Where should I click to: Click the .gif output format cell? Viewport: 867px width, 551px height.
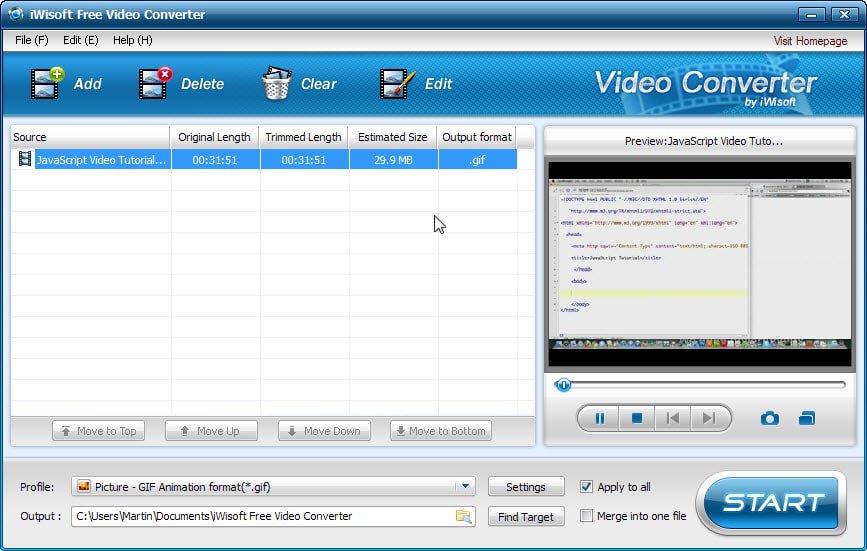(477, 160)
